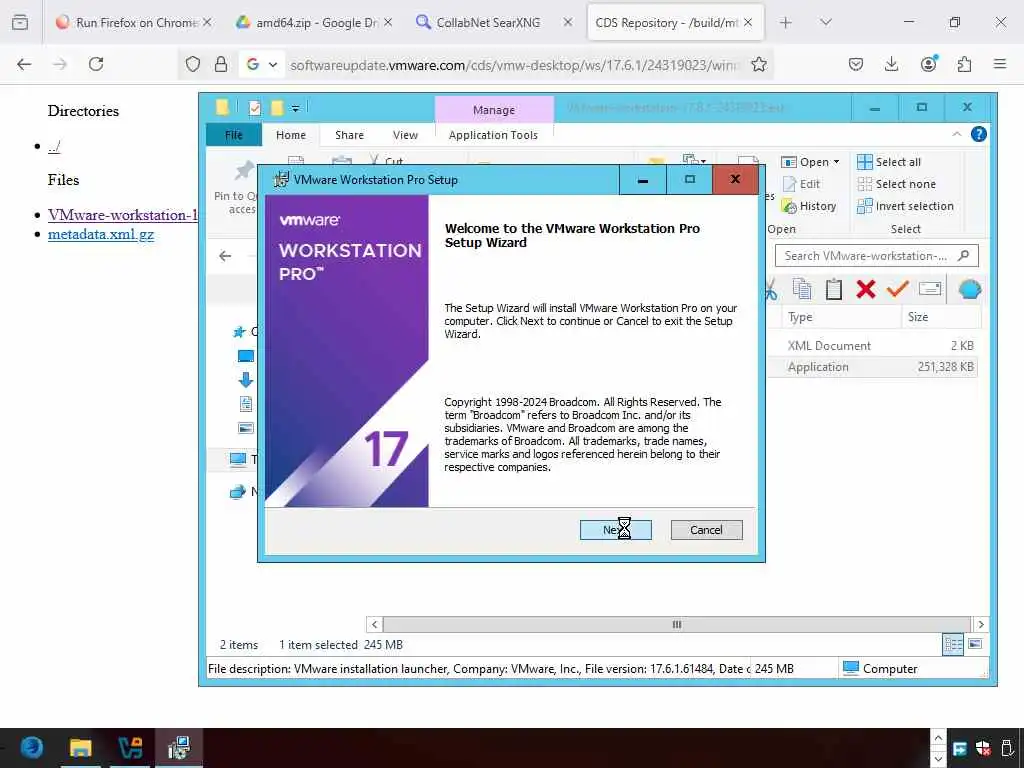Image resolution: width=1024 pixels, height=768 pixels.
Task: Open the File tab in Explorer
Action: 234,135
